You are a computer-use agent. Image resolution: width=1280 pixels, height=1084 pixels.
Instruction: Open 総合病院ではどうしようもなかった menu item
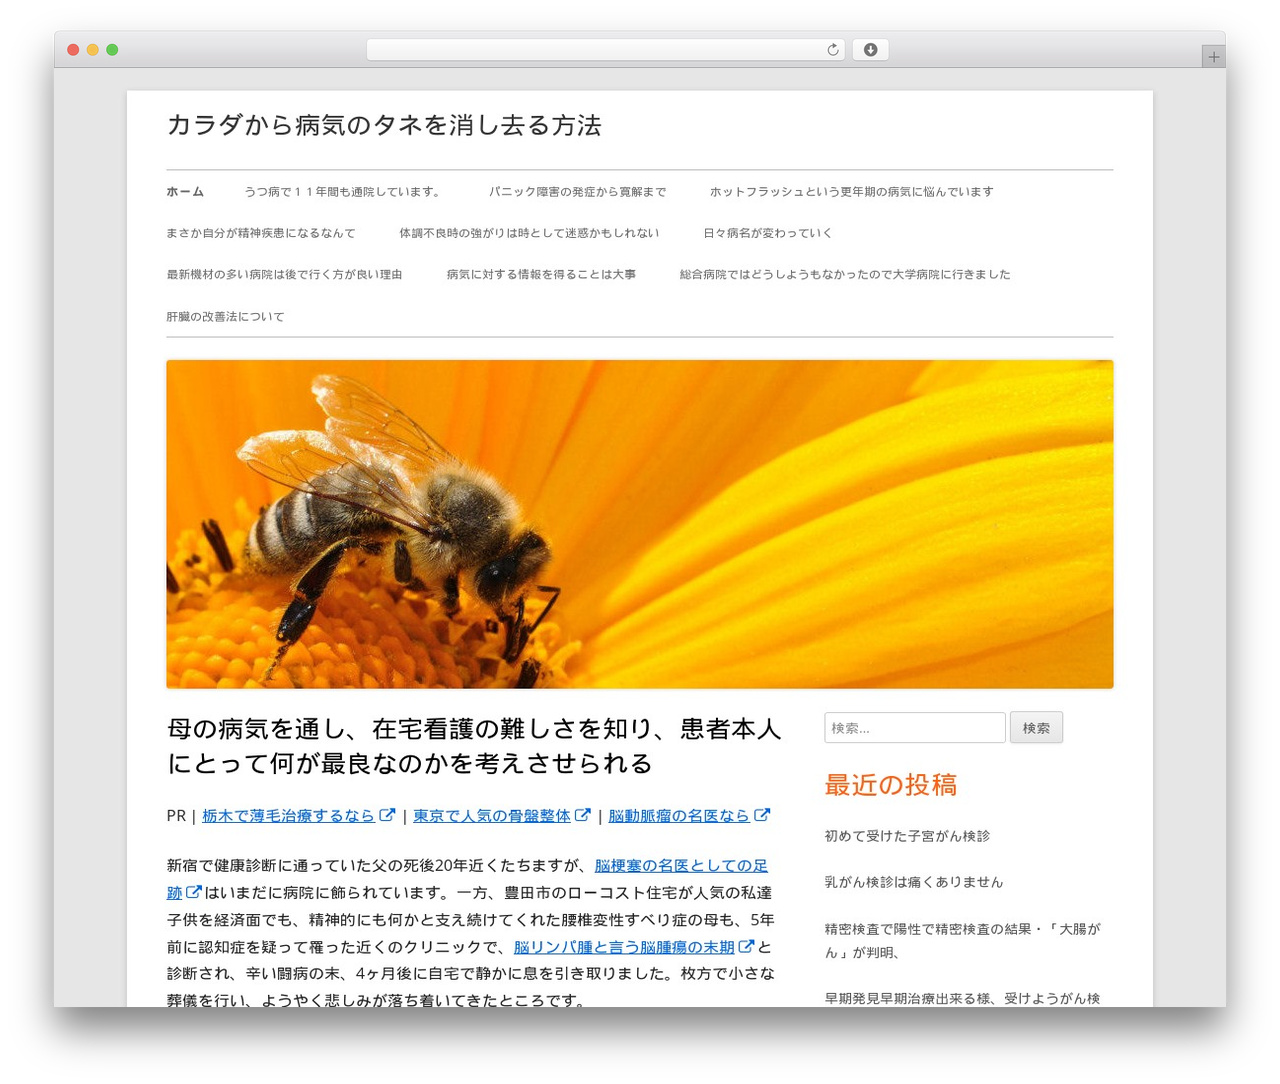pyautogui.click(x=845, y=274)
